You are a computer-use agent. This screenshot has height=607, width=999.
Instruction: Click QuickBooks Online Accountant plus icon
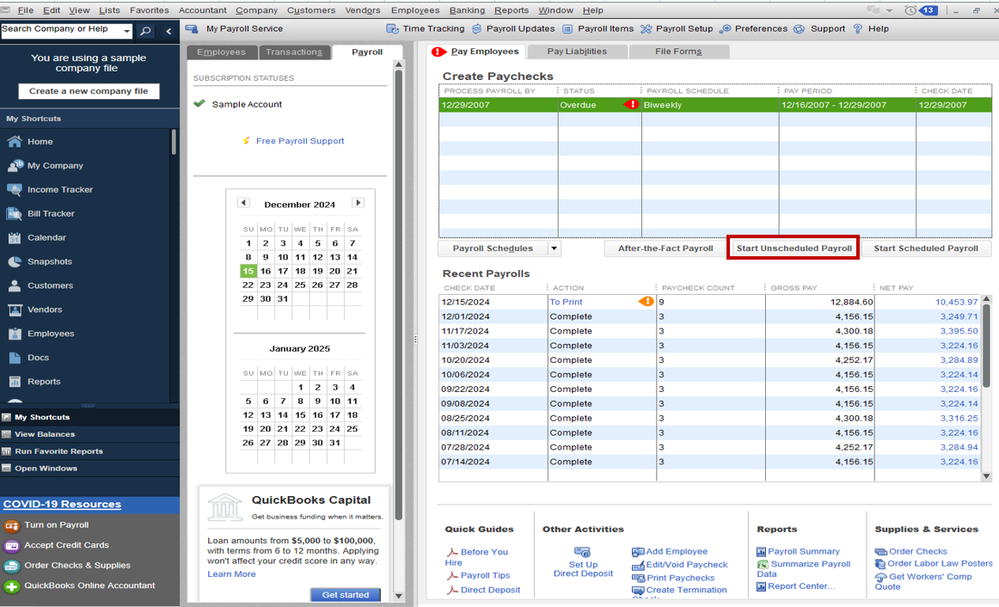11,586
